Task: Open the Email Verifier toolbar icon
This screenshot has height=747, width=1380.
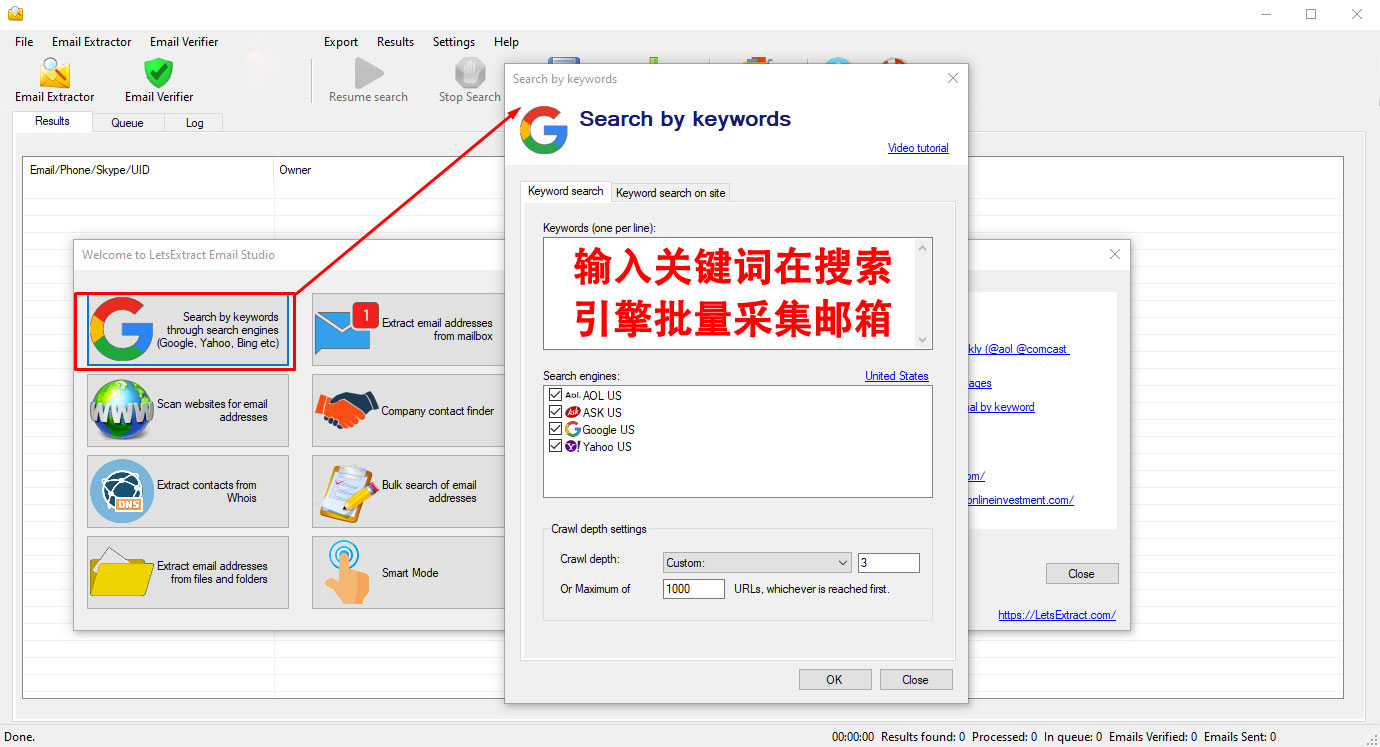Action: 159,80
